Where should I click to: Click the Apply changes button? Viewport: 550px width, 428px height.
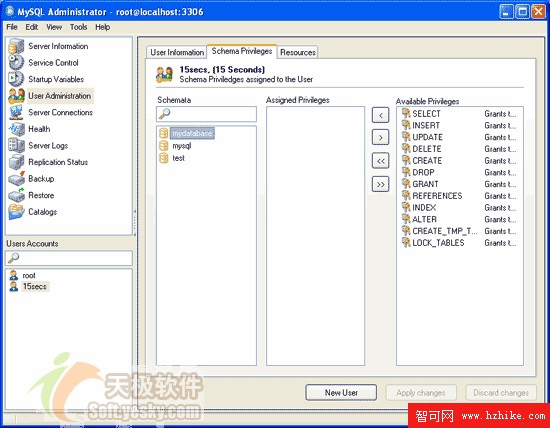[x=421, y=393]
